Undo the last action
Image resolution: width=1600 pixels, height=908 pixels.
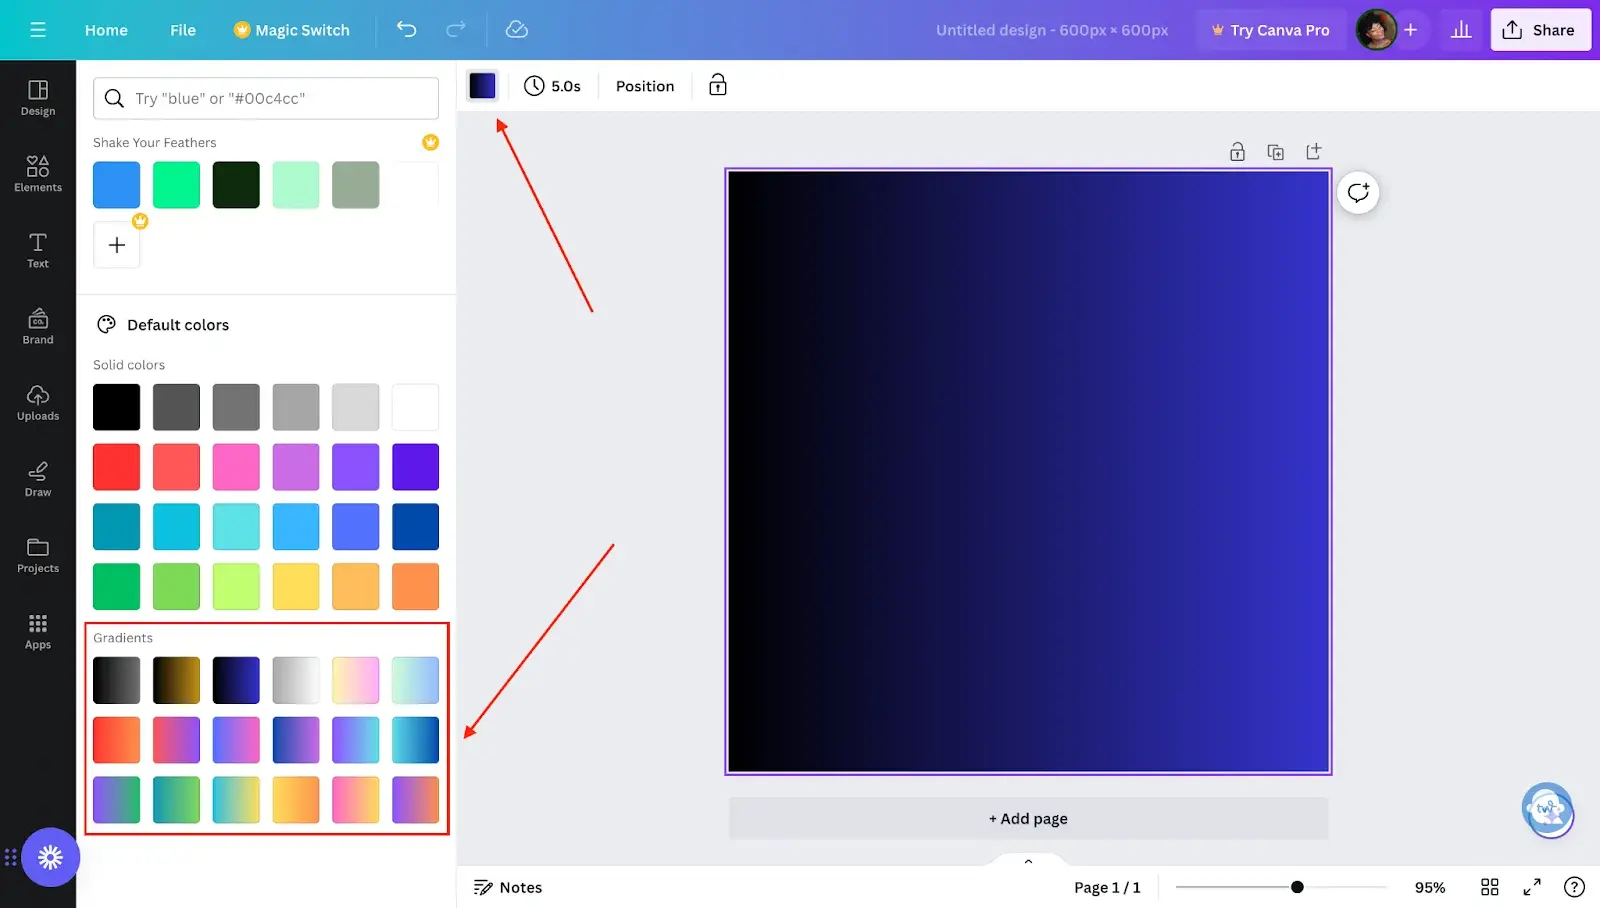tap(406, 30)
